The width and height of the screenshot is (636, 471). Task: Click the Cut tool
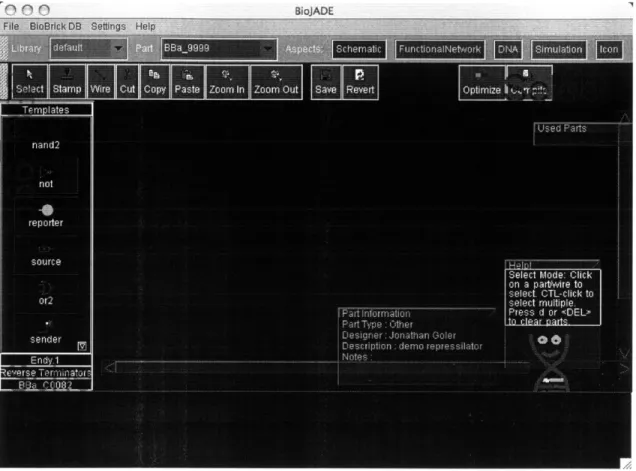pyautogui.click(x=127, y=82)
